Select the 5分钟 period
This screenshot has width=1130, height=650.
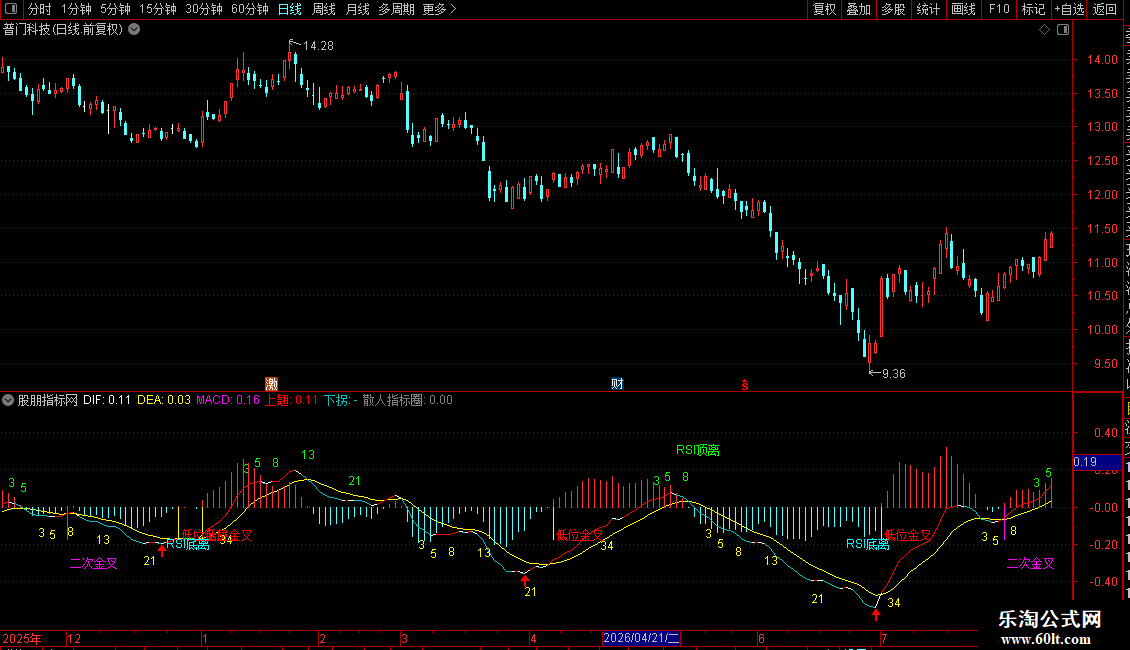[x=115, y=9]
